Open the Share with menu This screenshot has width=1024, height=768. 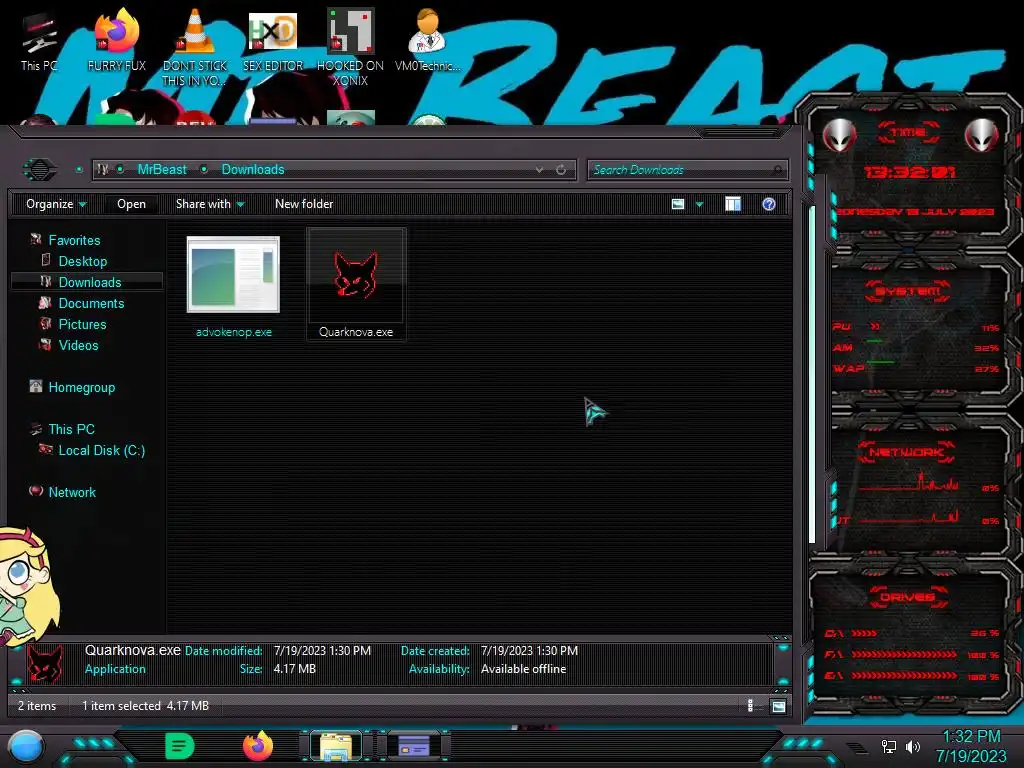coord(210,204)
